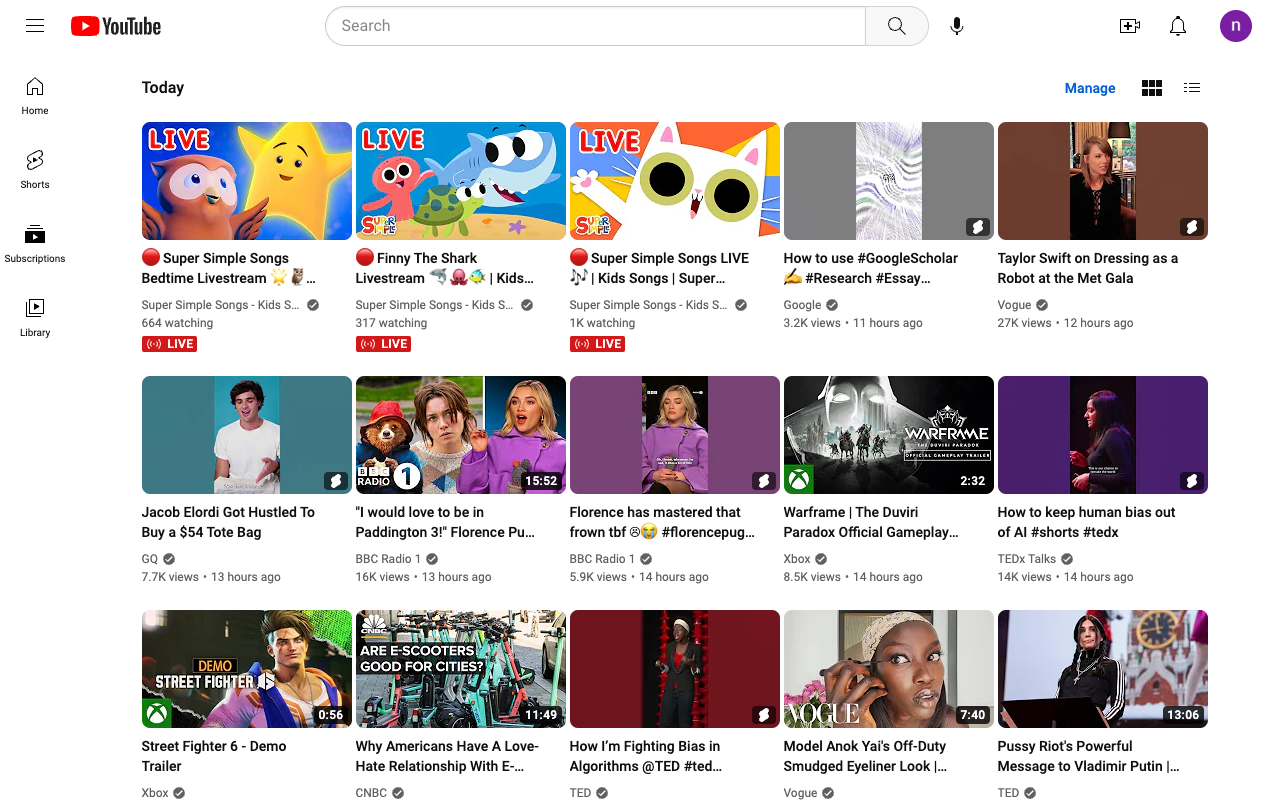
Task: Open the GoogleScholar short thumbnail
Action: [x=889, y=181]
